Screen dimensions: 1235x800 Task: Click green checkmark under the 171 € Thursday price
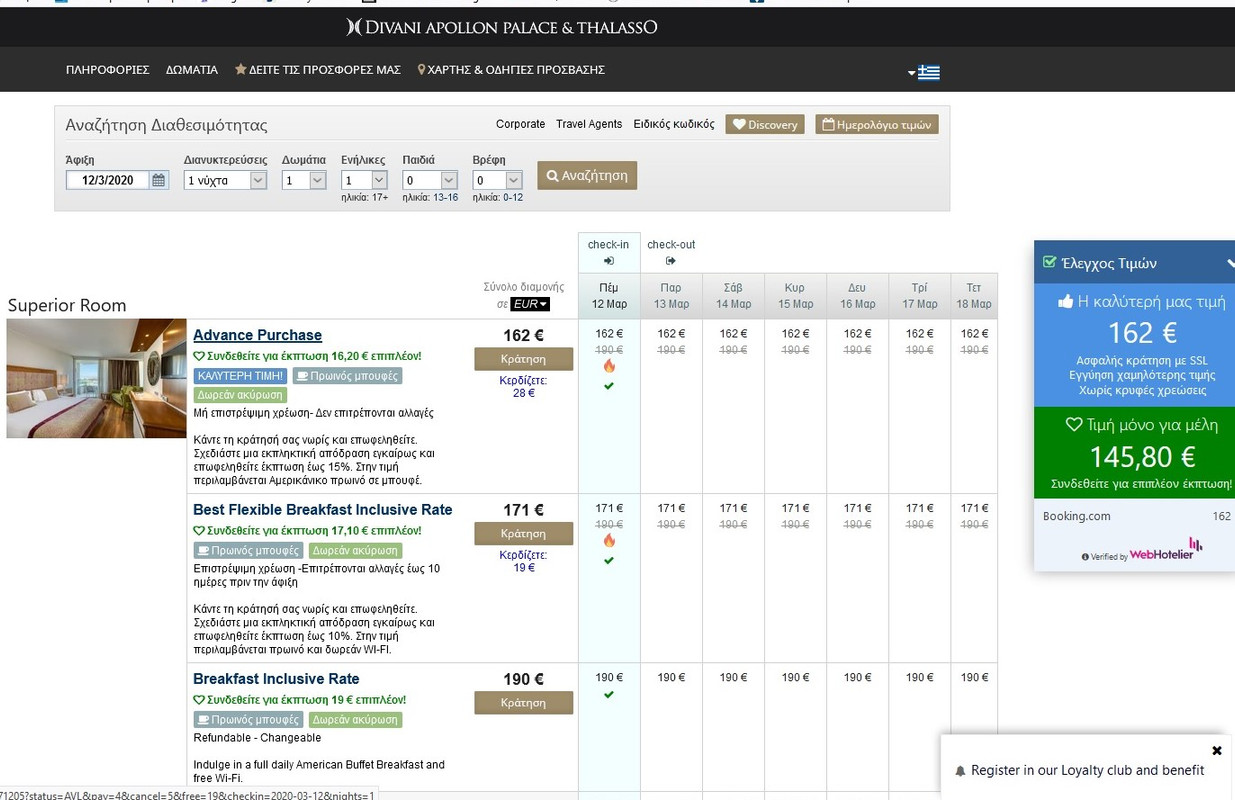point(609,560)
